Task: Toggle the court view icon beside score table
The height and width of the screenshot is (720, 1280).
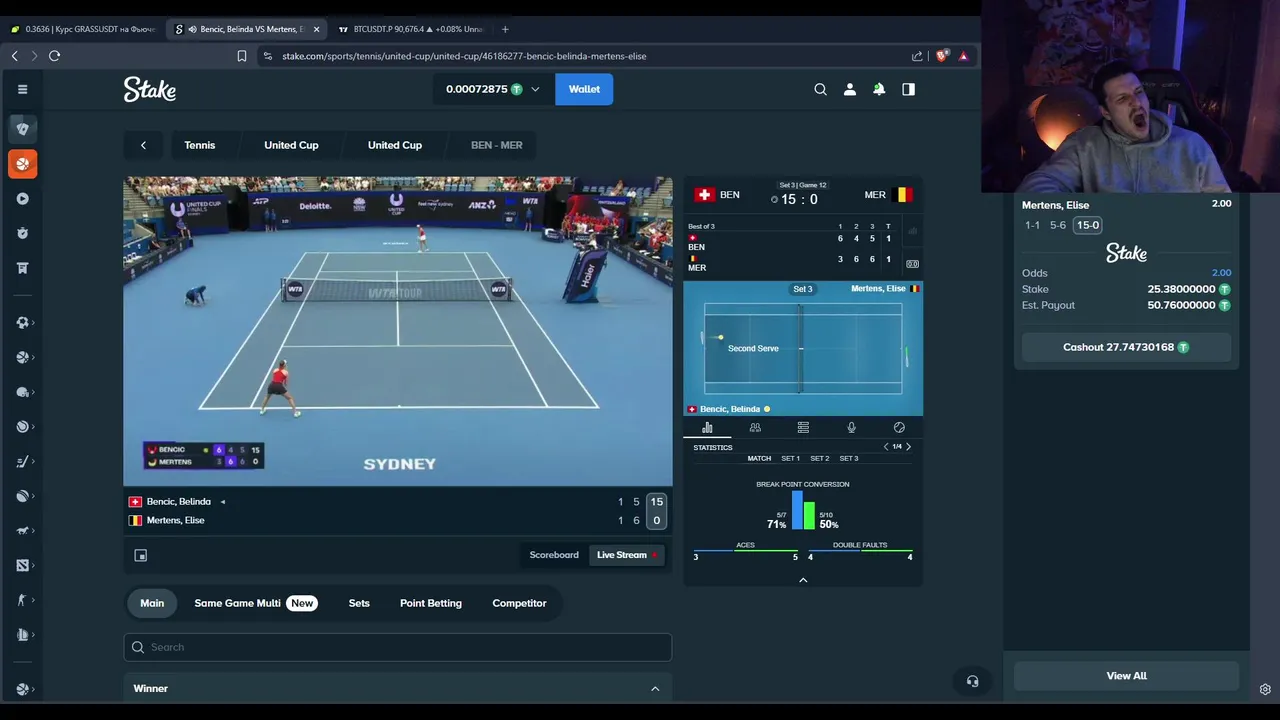Action: (x=912, y=264)
